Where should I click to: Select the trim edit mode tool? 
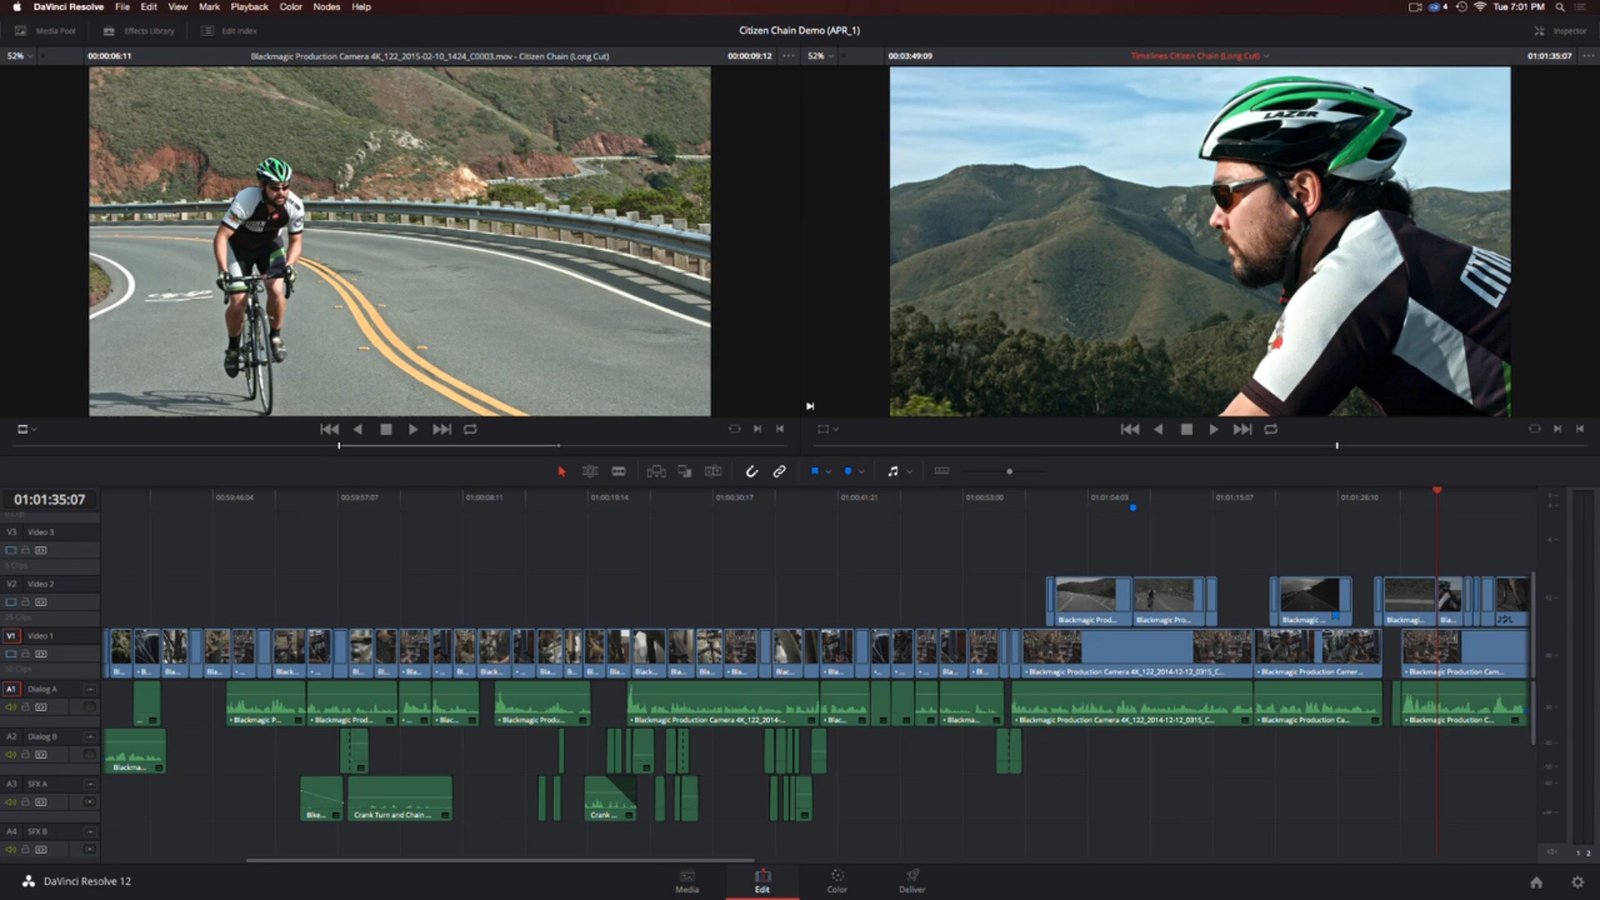tap(590, 470)
